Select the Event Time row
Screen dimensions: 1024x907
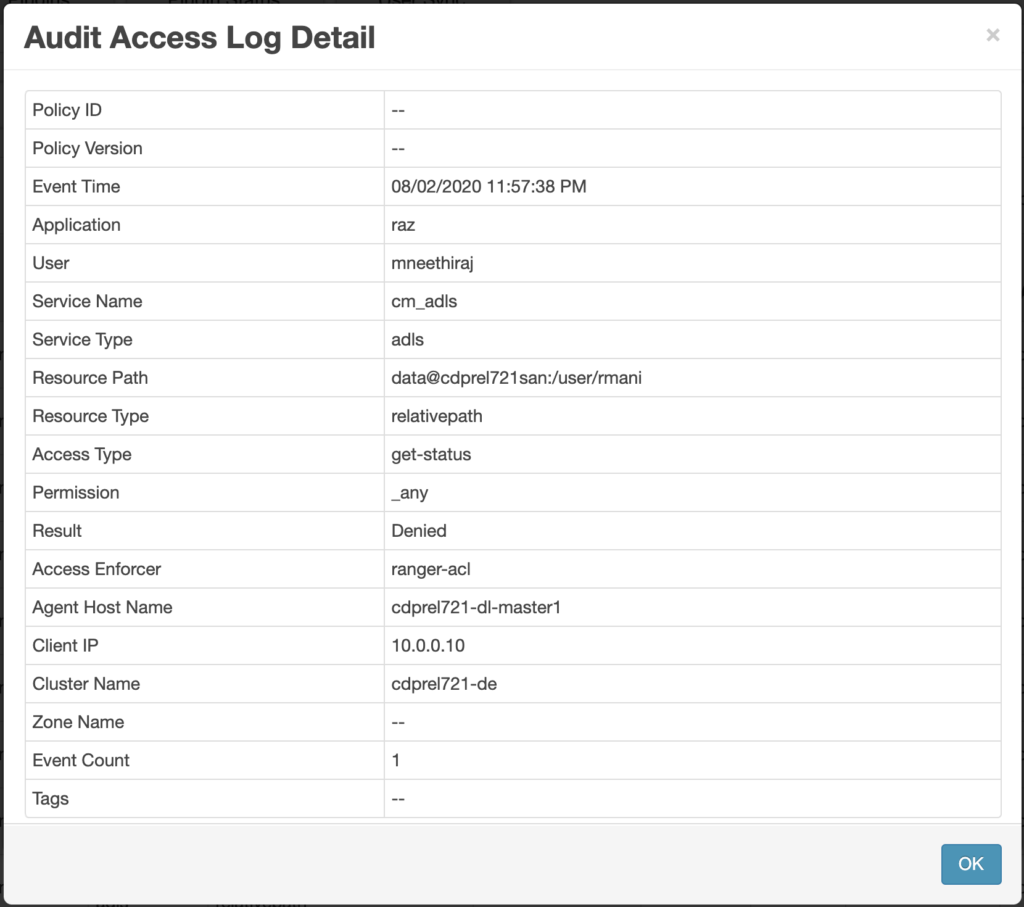coord(200,186)
